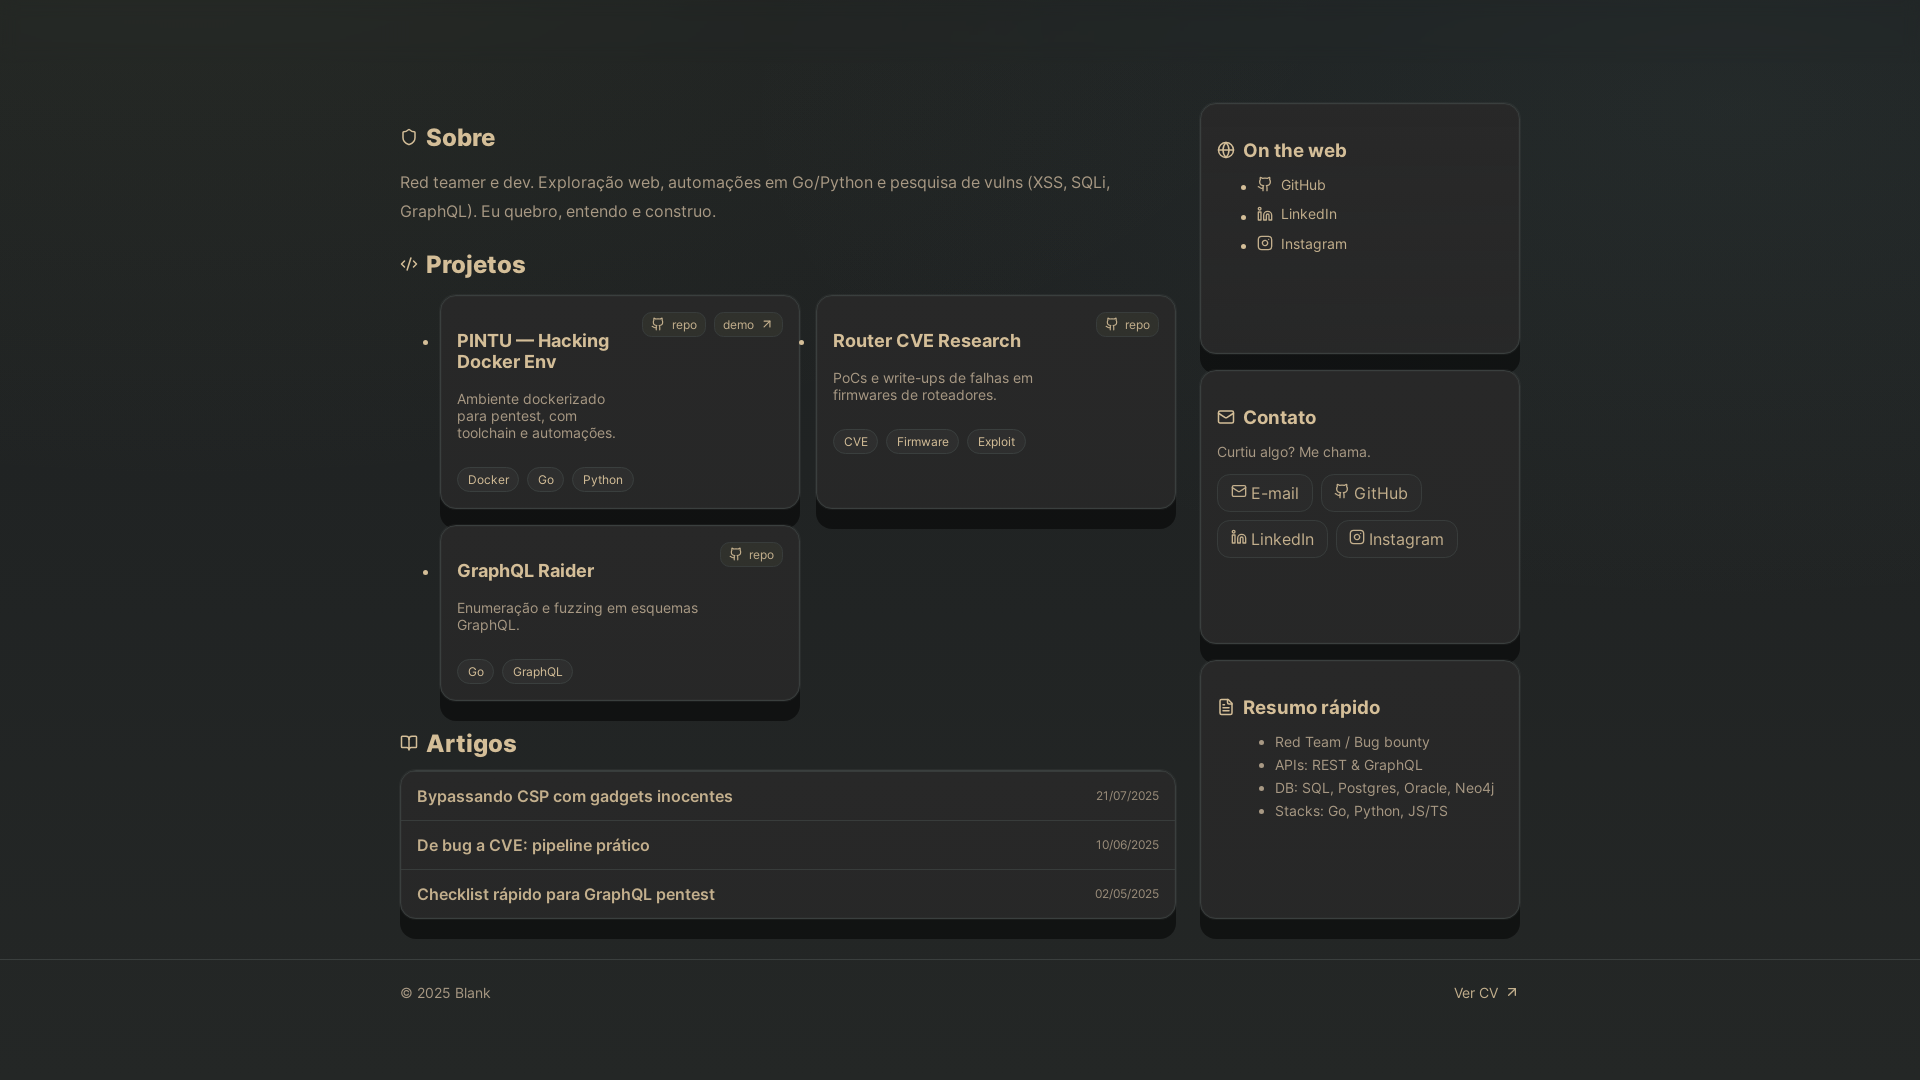Screen dimensions: 1920x1080
Task: Click the E-mail contact button
Action: (x=1265, y=493)
